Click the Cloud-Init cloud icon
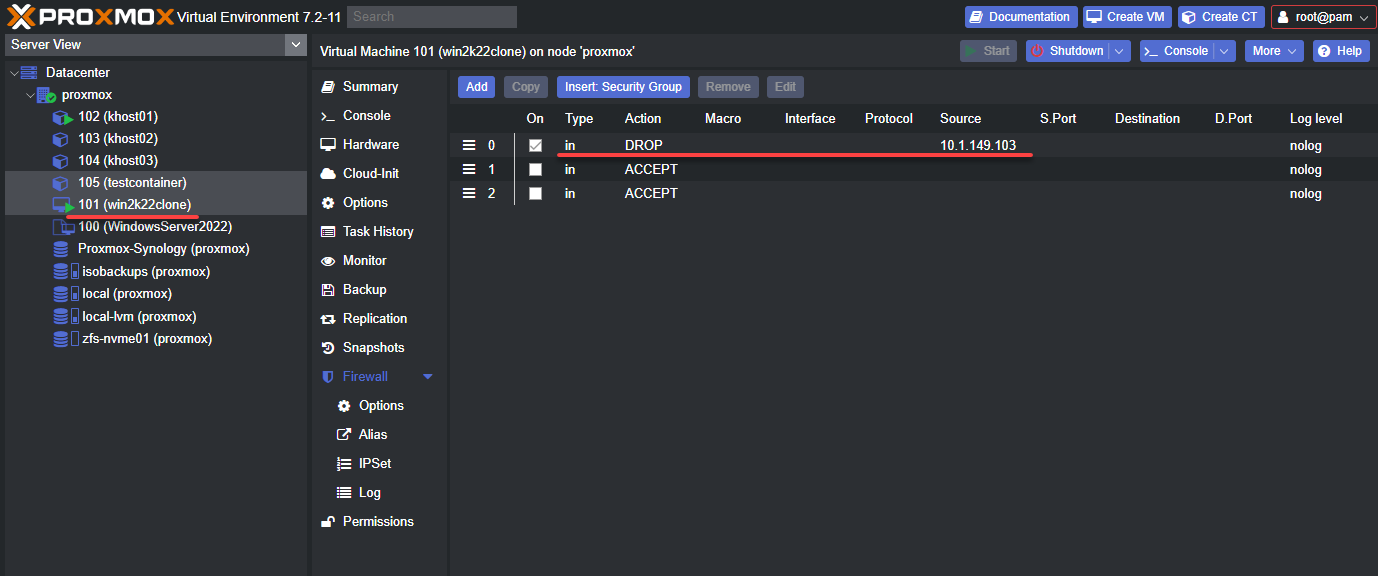 click(327, 174)
